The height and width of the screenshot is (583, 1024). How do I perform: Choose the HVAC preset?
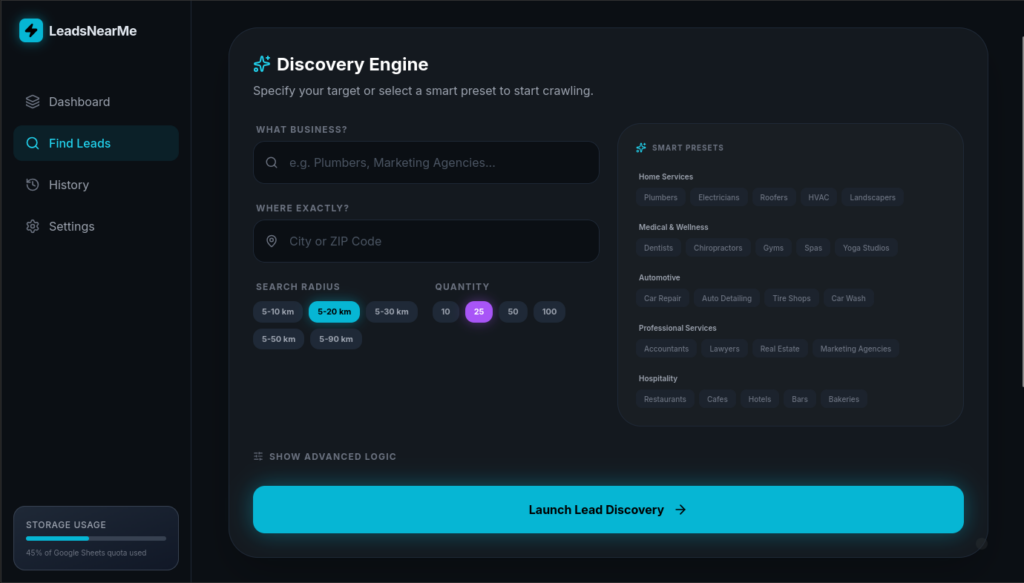pos(818,197)
